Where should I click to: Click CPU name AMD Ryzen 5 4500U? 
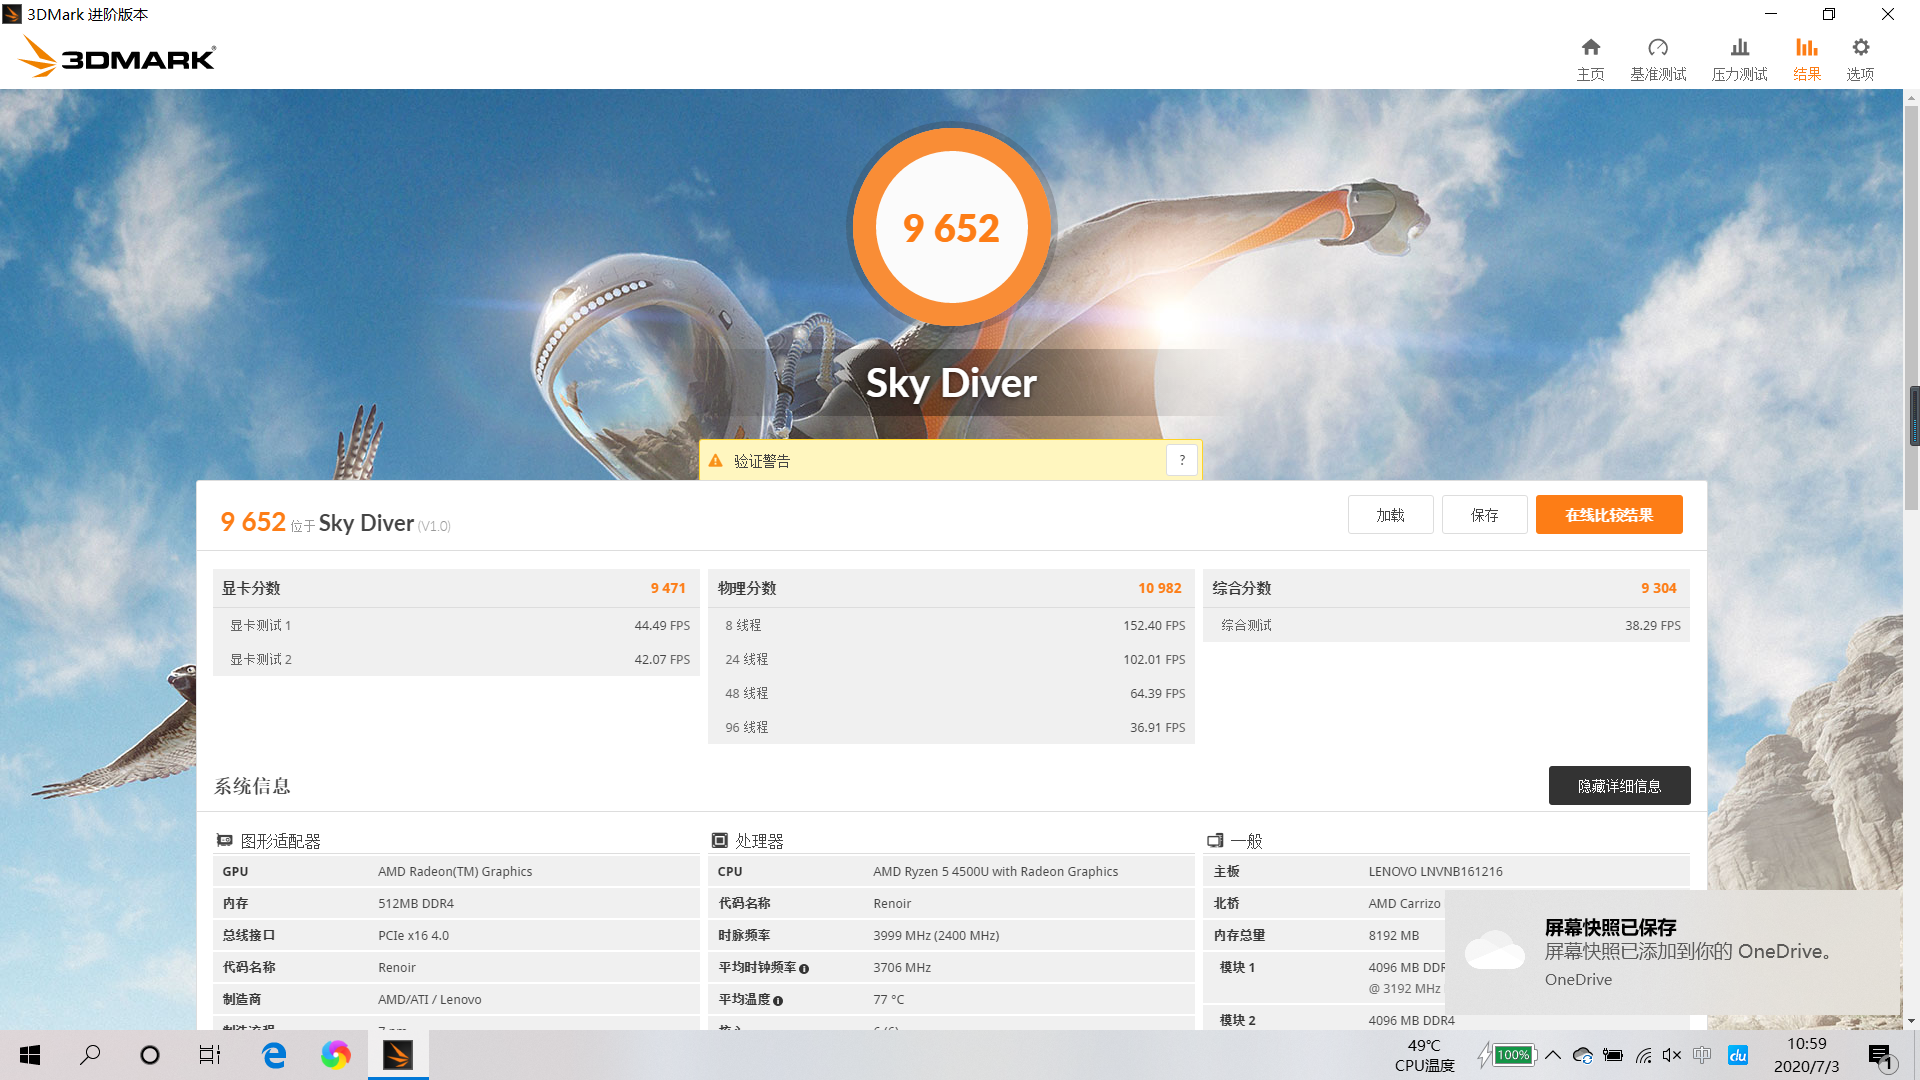point(995,871)
